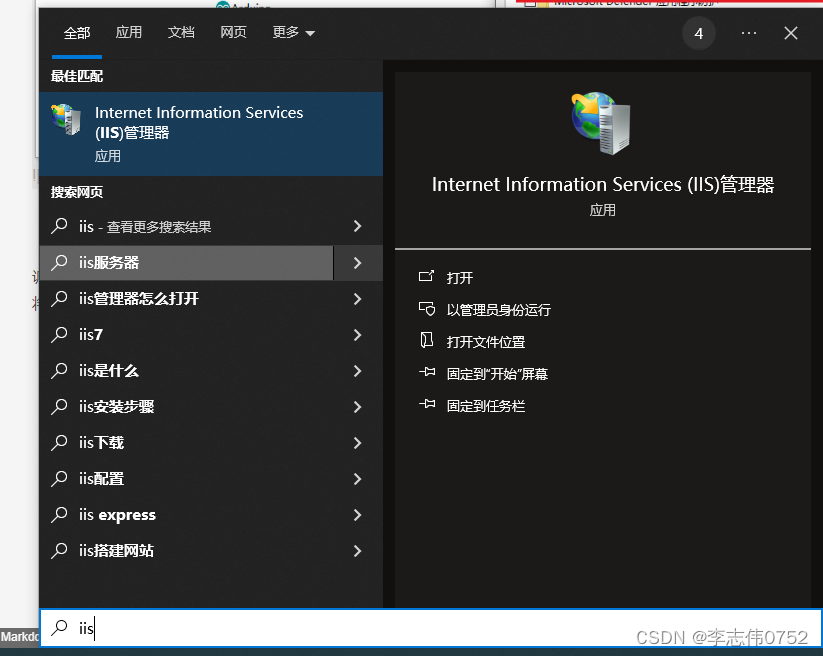The width and height of the screenshot is (823, 656).
Task: Expand chevron for iis配置
Action: pyautogui.click(x=357, y=479)
